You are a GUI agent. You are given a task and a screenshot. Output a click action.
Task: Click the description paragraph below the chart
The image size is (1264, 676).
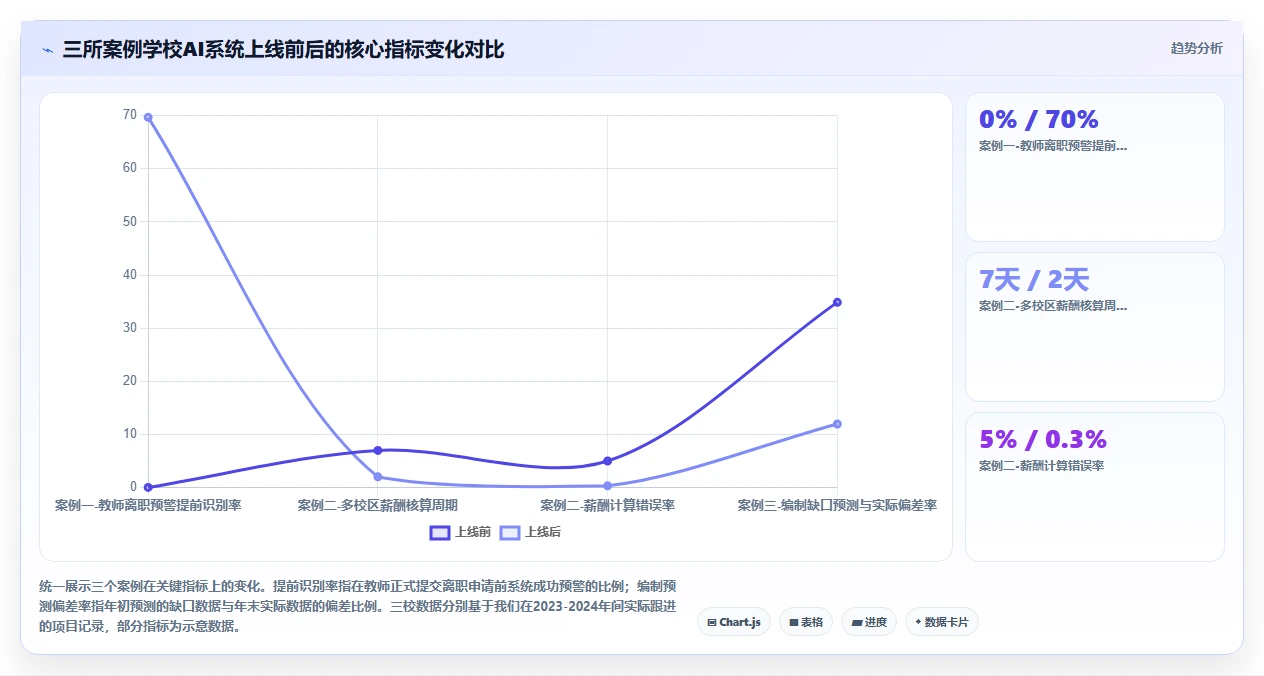pyautogui.click(x=359, y=606)
